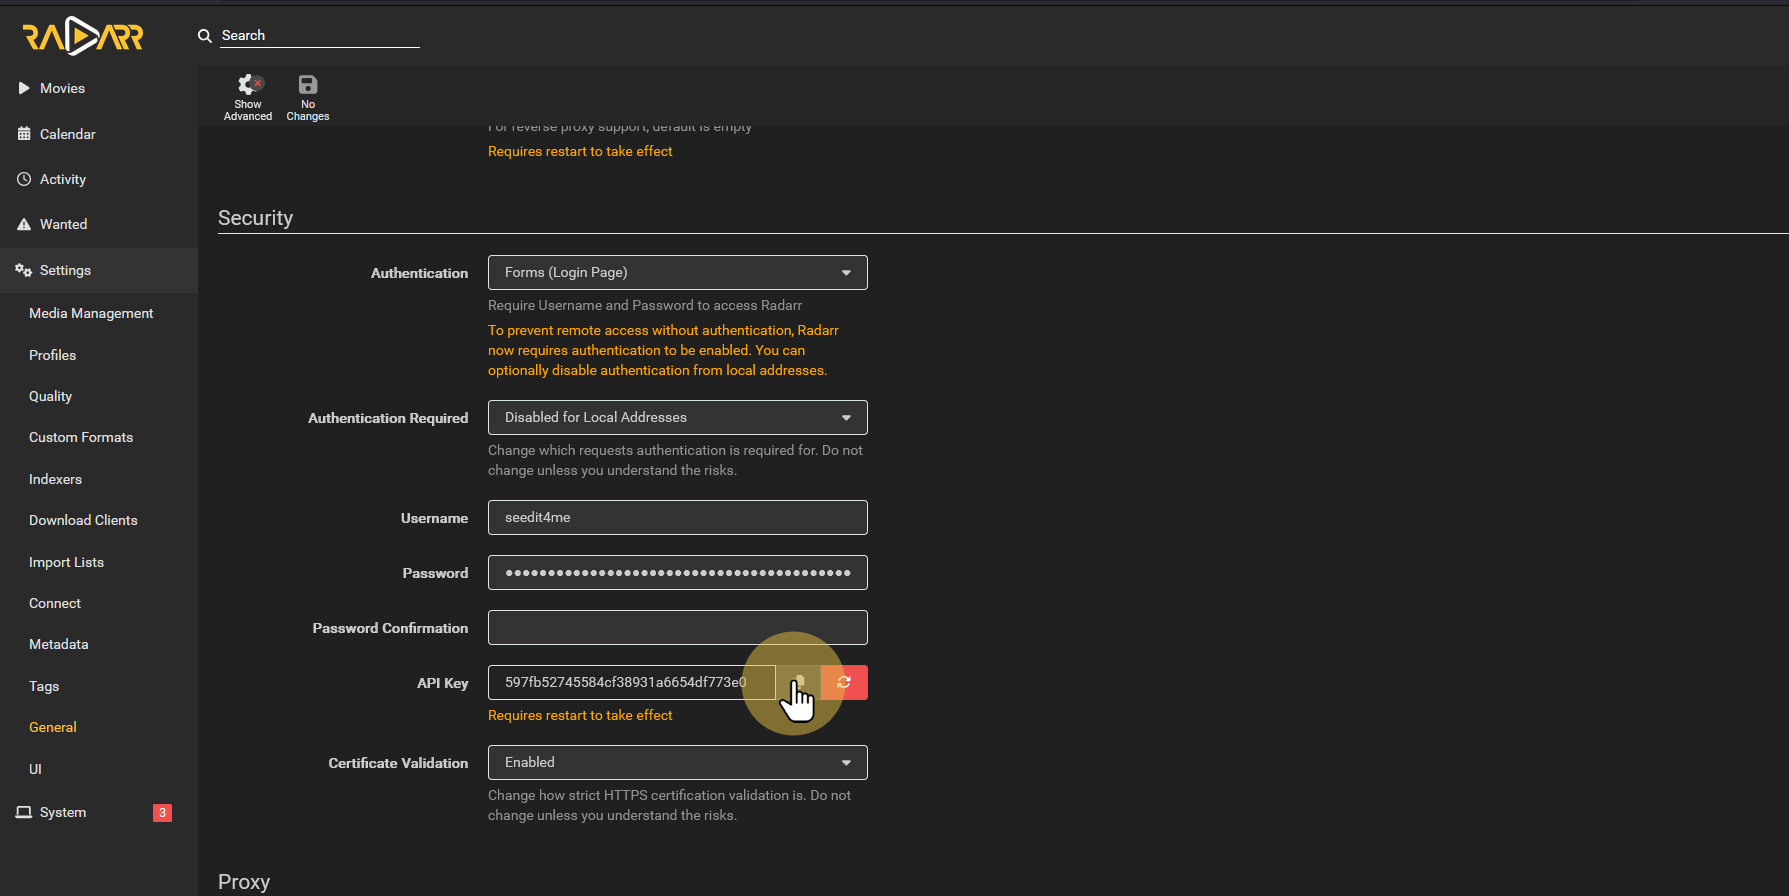Viewport: 1789px width, 896px height.
Task: Click the 'Certificate Validation' label
Action: point(398,763)
